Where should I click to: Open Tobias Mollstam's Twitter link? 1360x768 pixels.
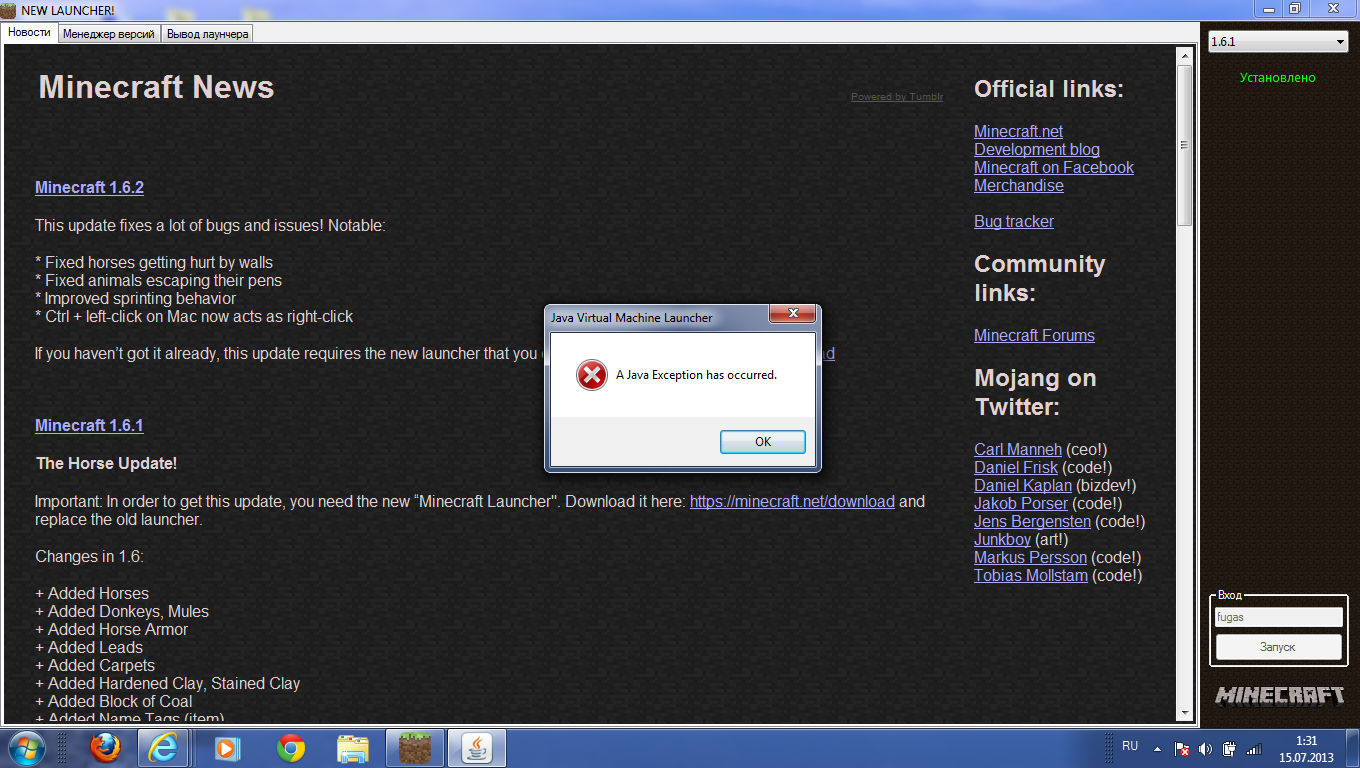click(1031, 575)
